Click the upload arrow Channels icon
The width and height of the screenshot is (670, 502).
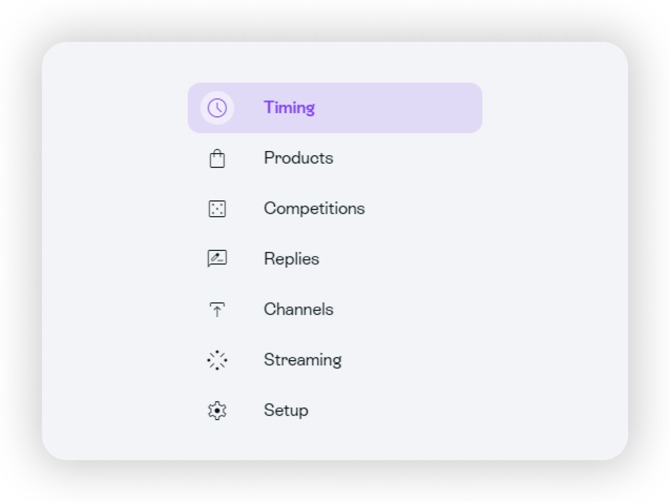(217, 310)
